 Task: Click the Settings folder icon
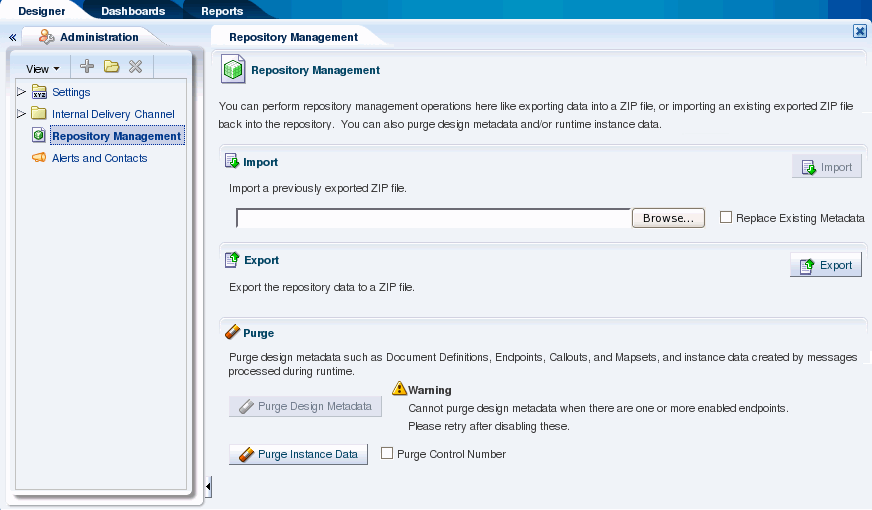coord(39,91)
